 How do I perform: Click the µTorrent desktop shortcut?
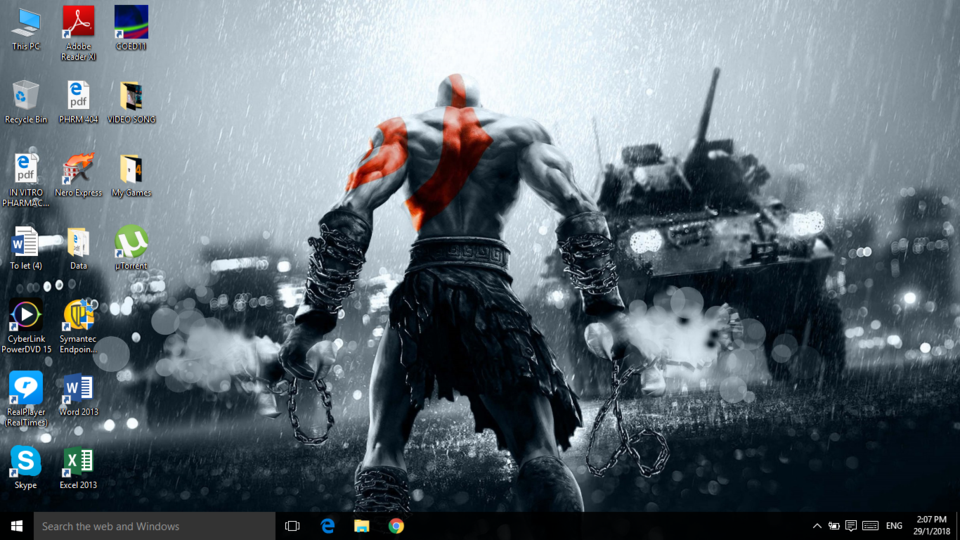131,247
